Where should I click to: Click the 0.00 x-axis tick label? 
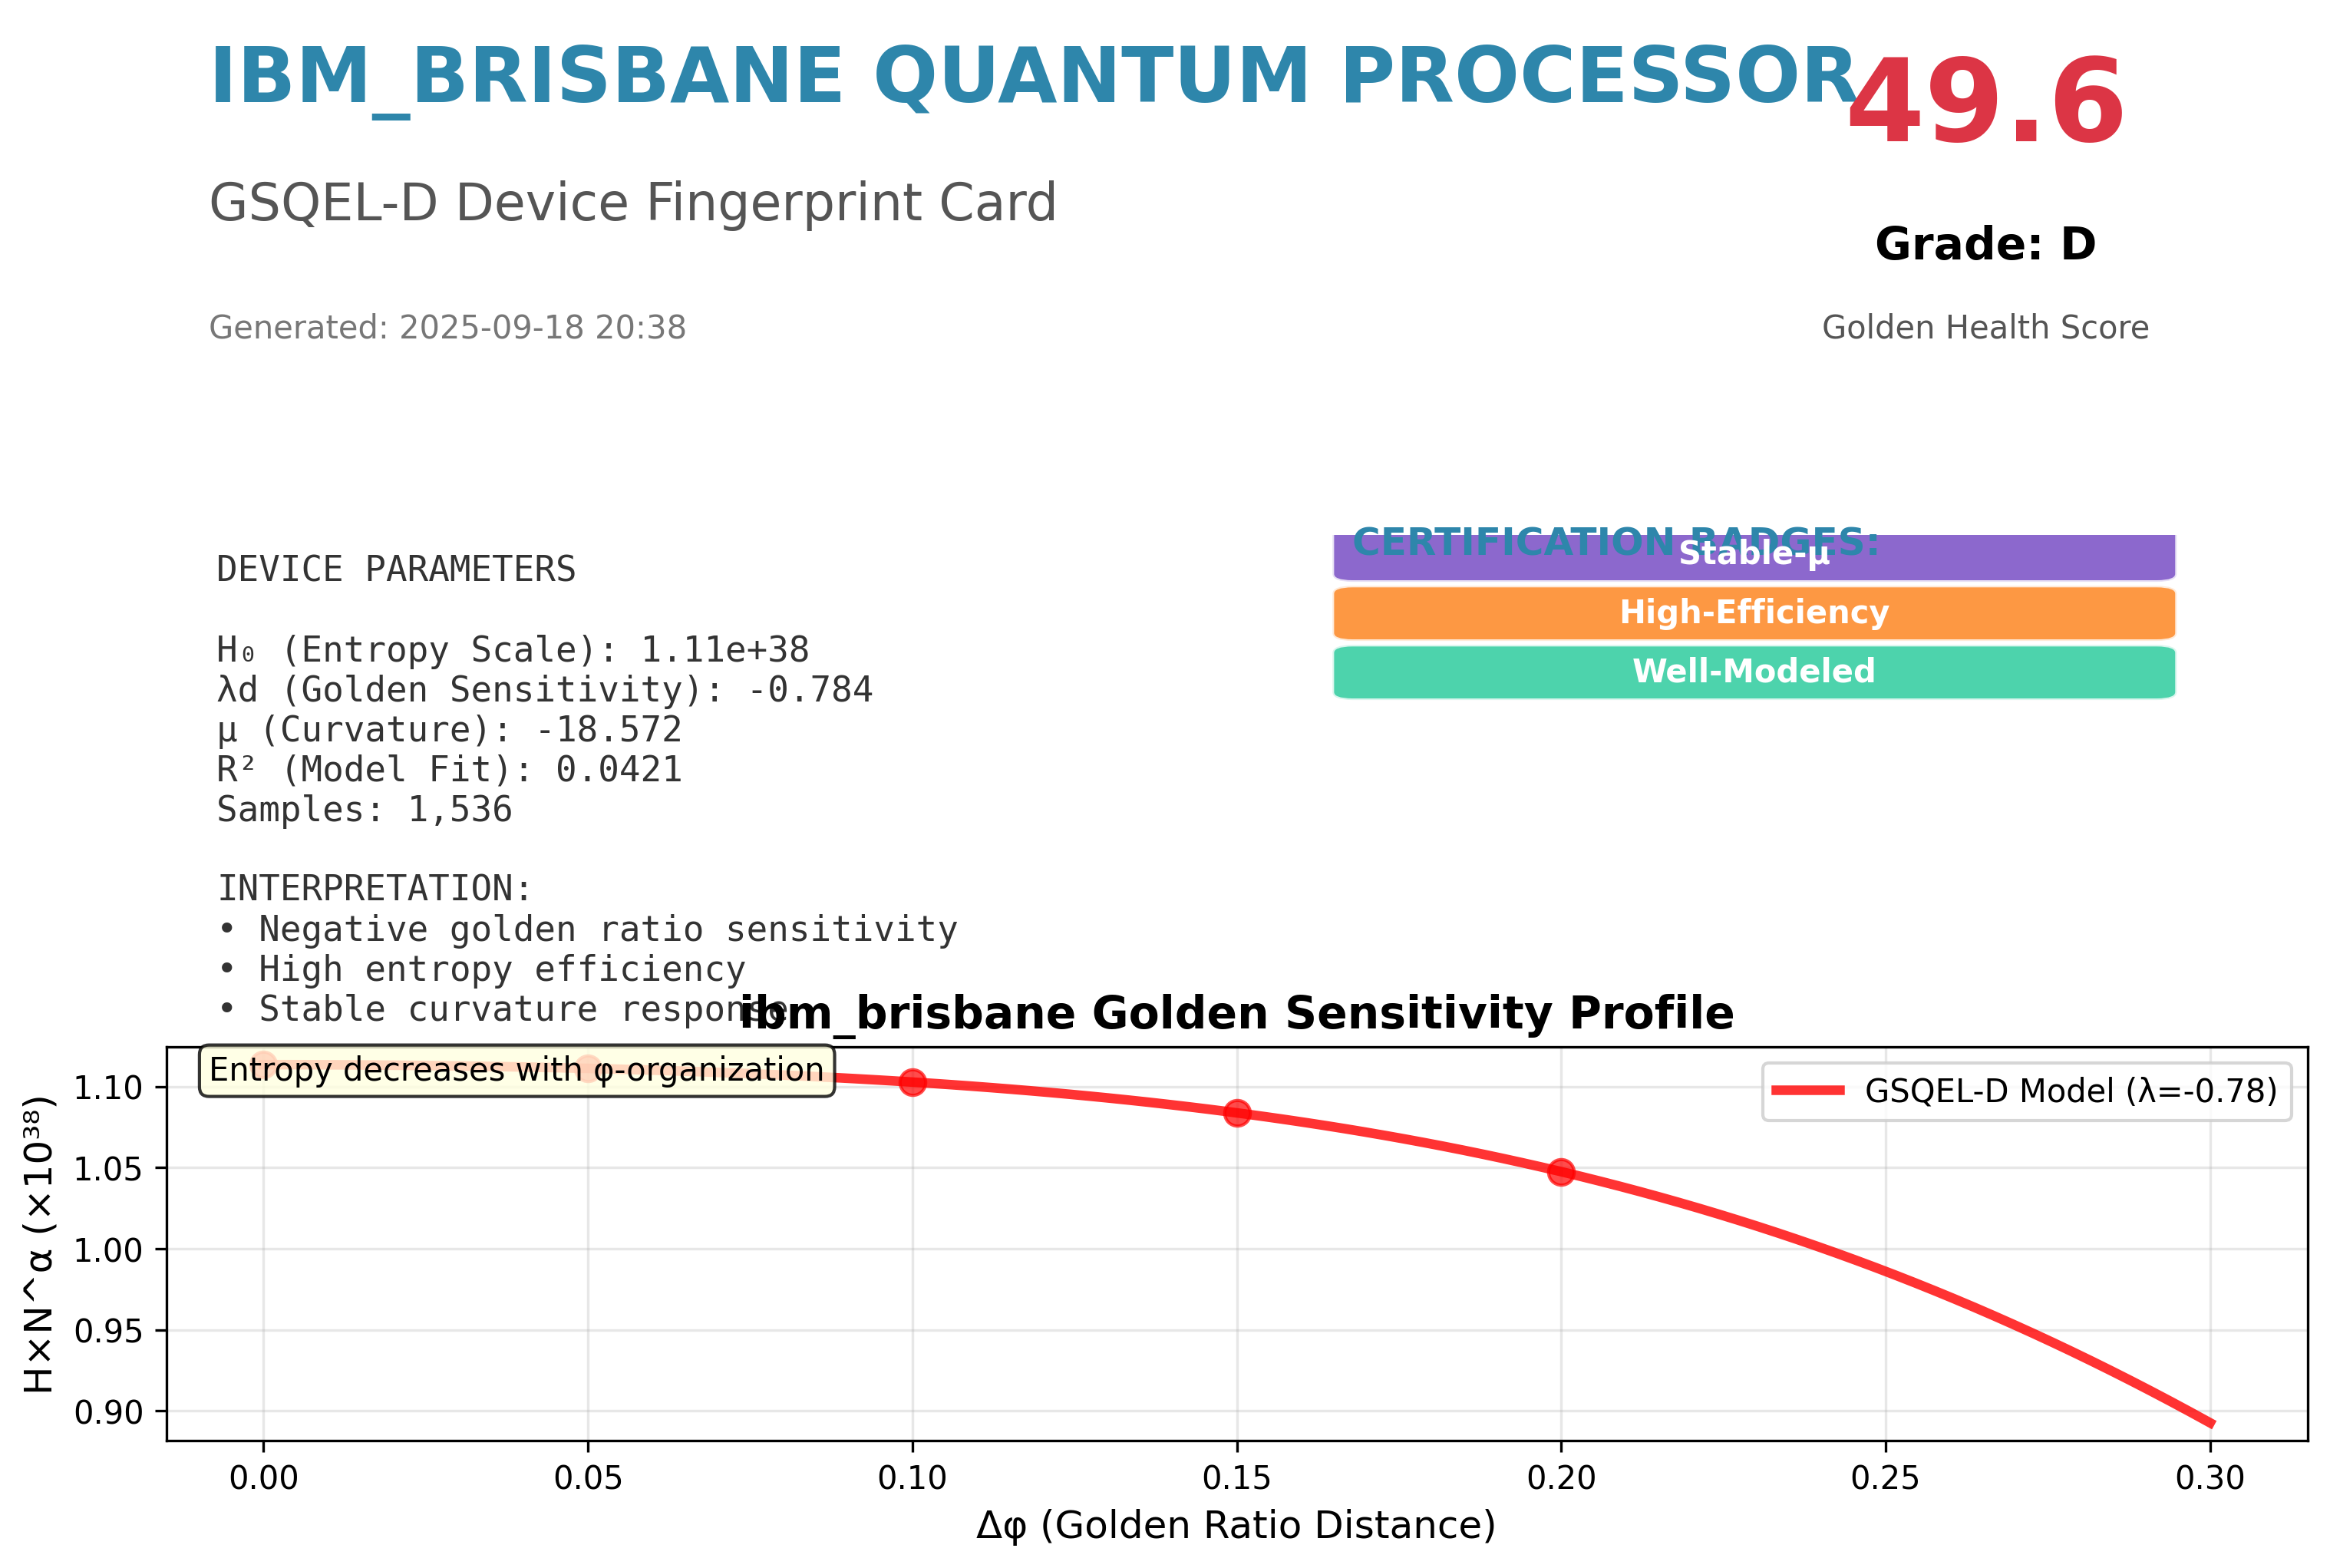[264, 1478]
